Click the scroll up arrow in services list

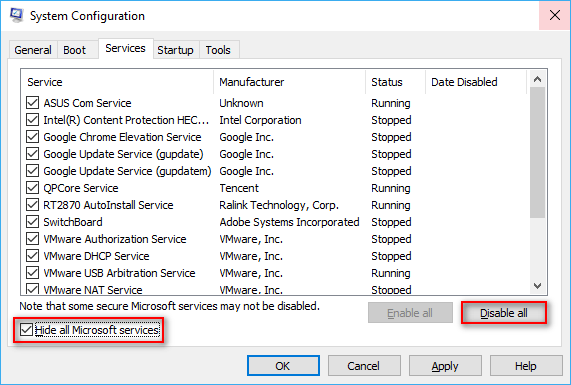[x=537, y=79]
